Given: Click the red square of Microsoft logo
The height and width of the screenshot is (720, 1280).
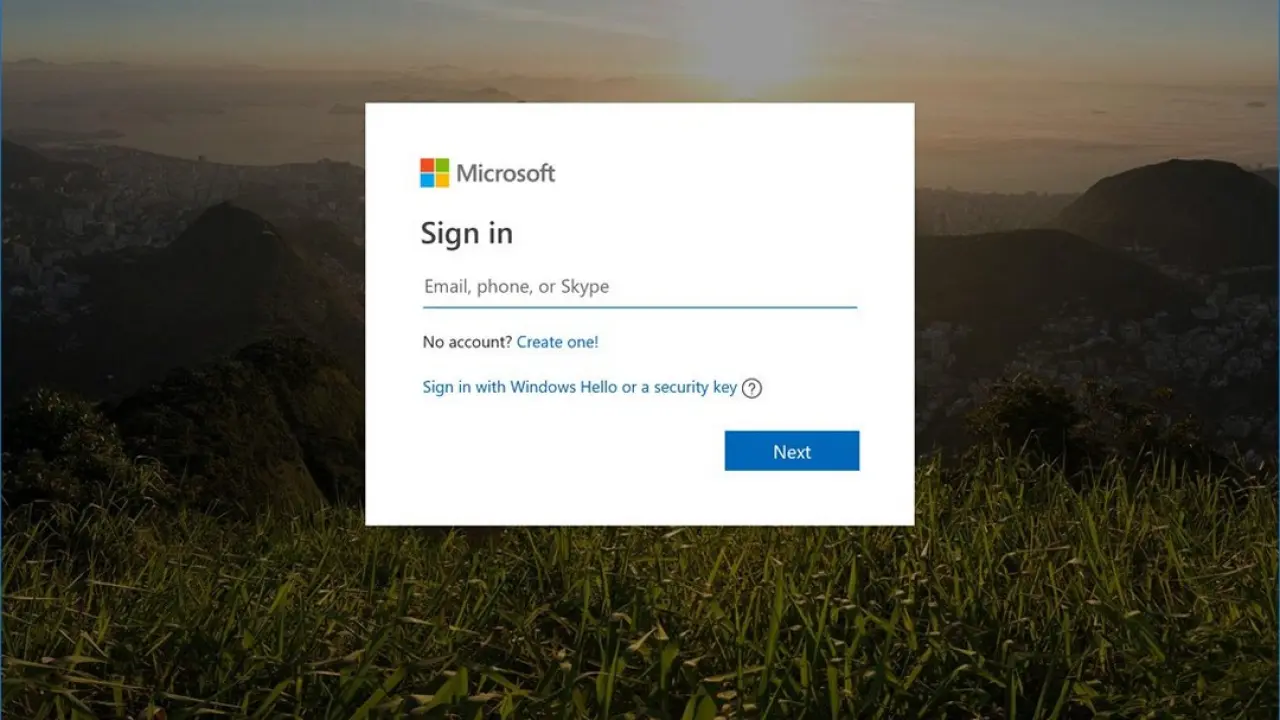Looking at the screenshot, I should (427, 165).
